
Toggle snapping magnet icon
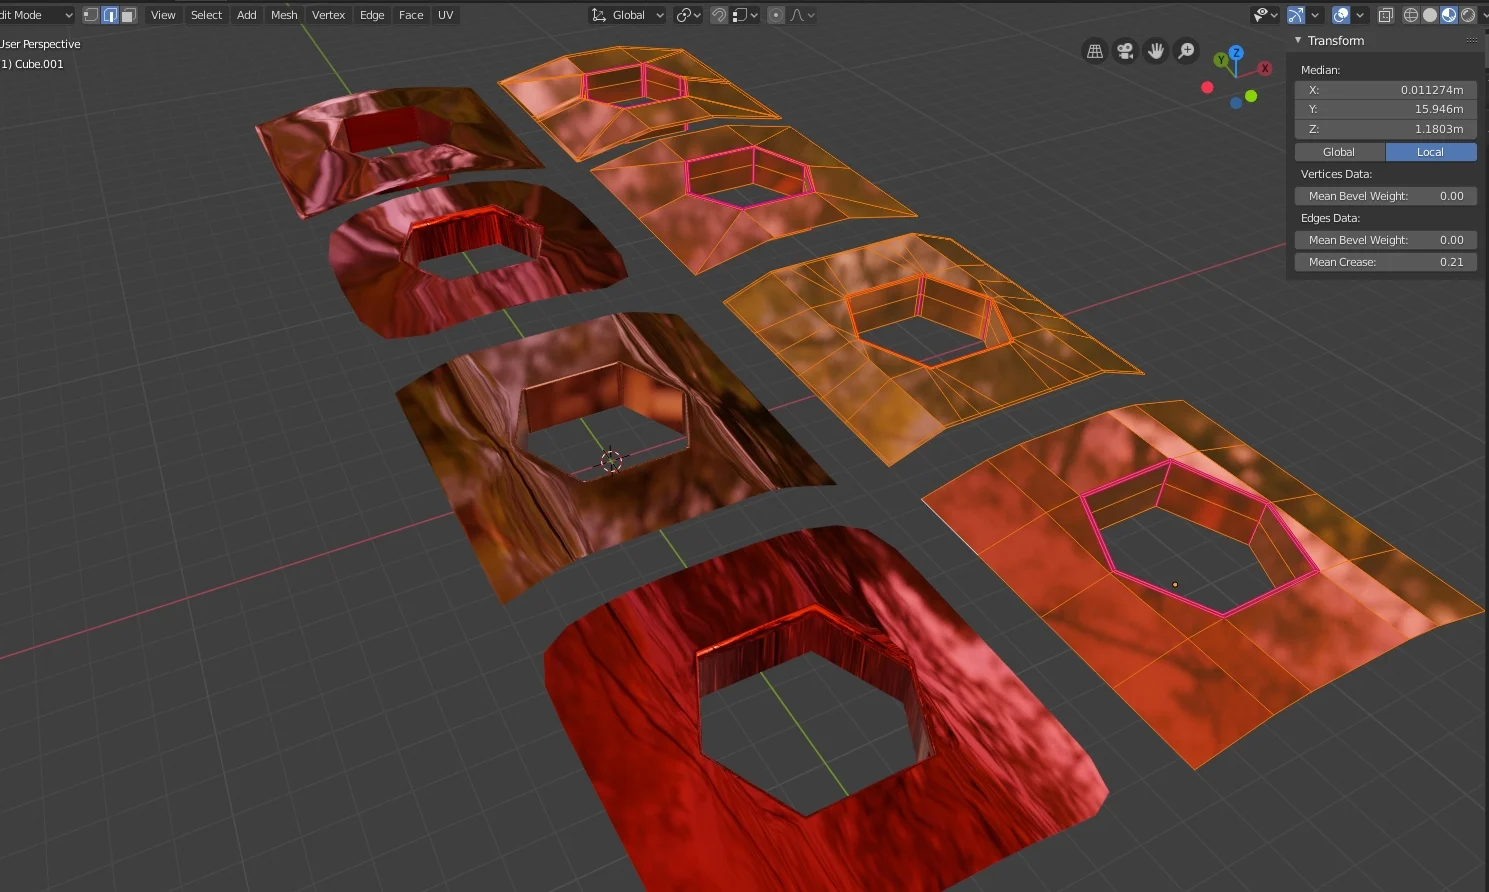718,15
